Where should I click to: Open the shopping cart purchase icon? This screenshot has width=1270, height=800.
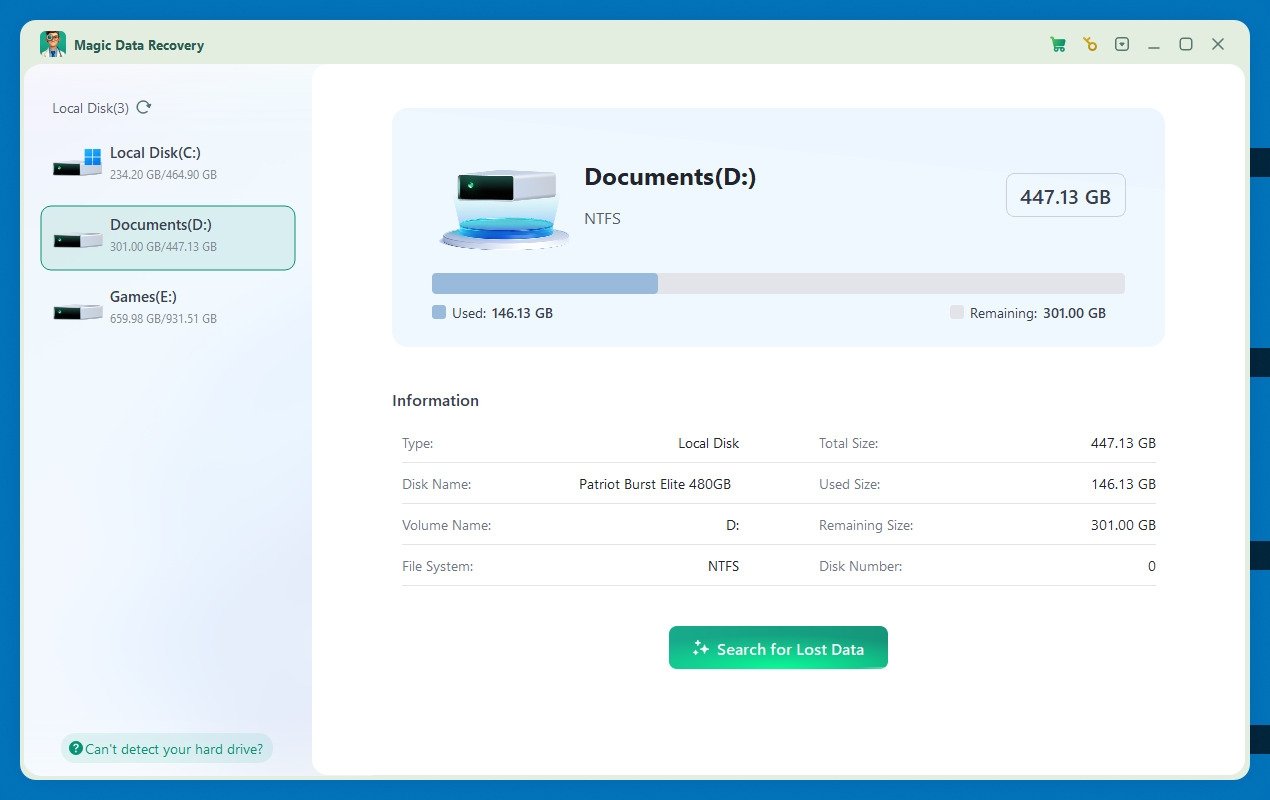1057,44
